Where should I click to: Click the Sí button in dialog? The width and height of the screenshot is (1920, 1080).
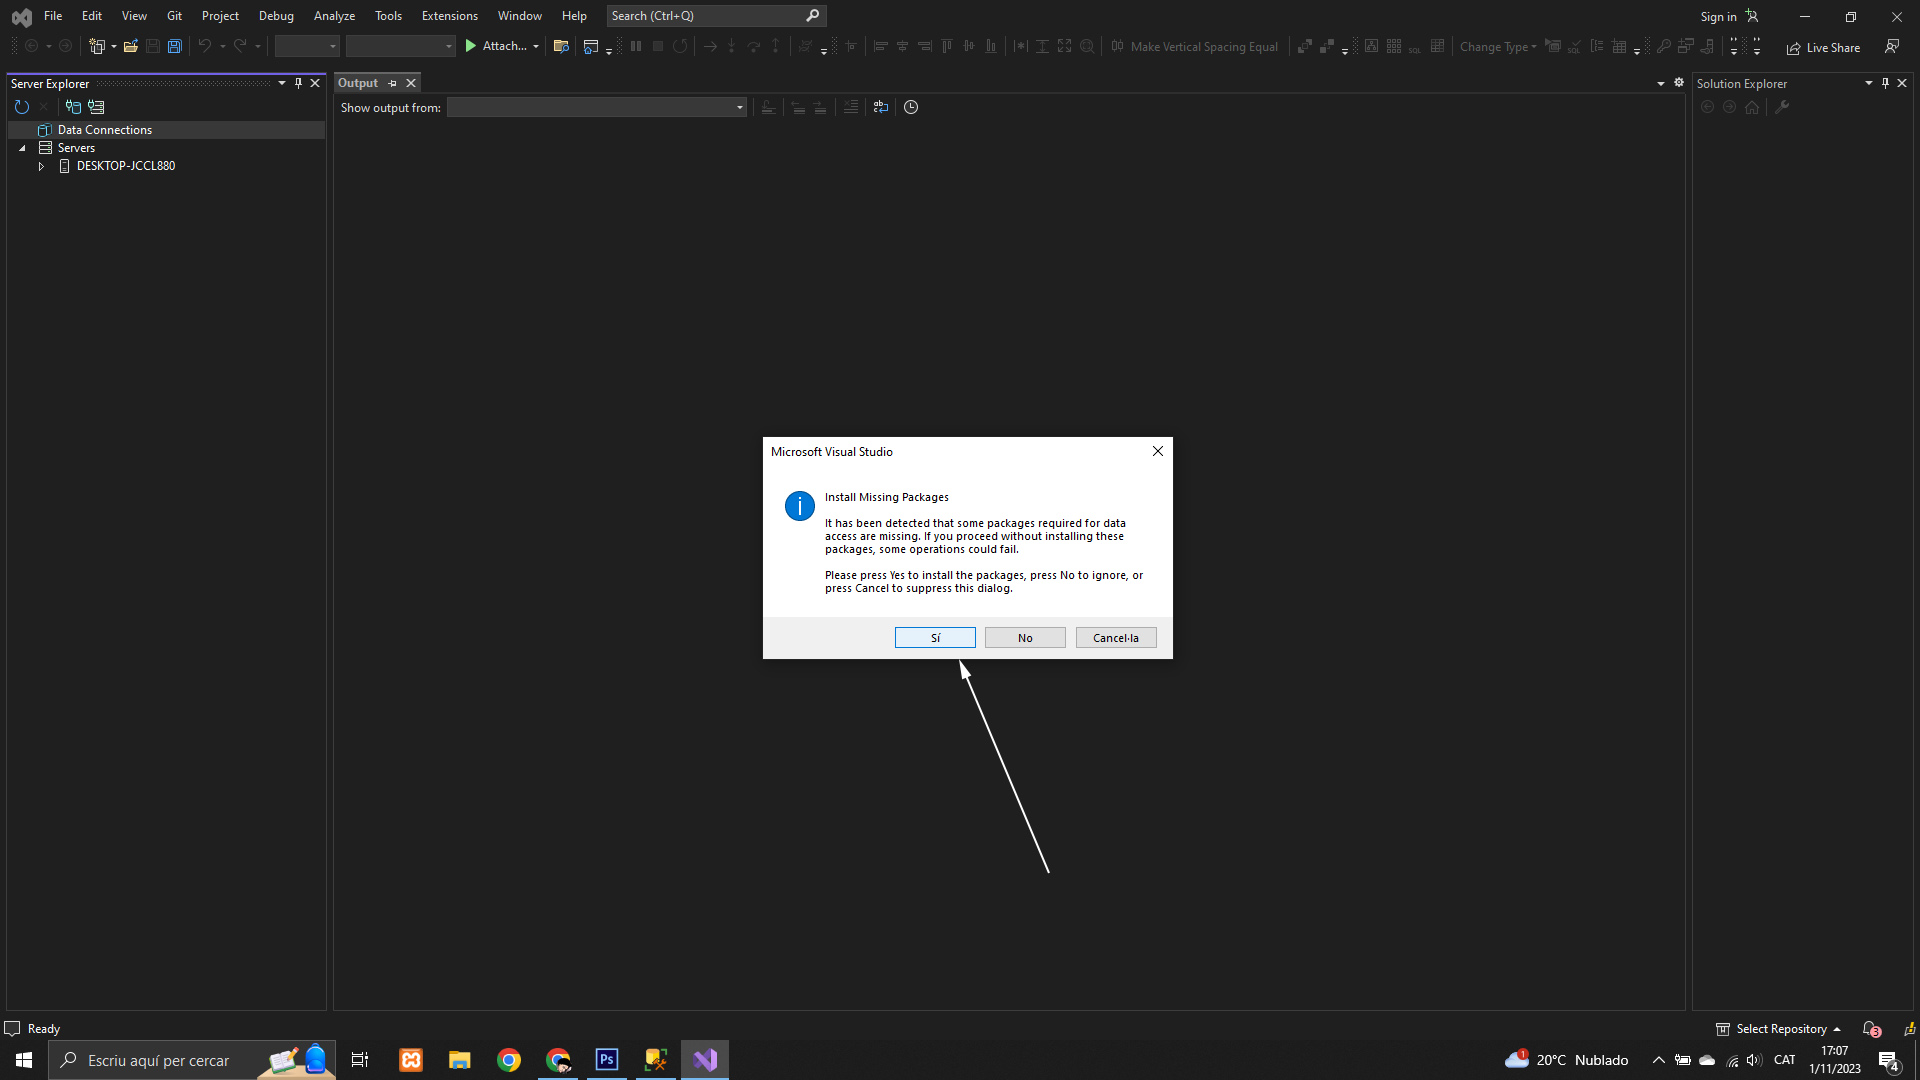[935, 638]
